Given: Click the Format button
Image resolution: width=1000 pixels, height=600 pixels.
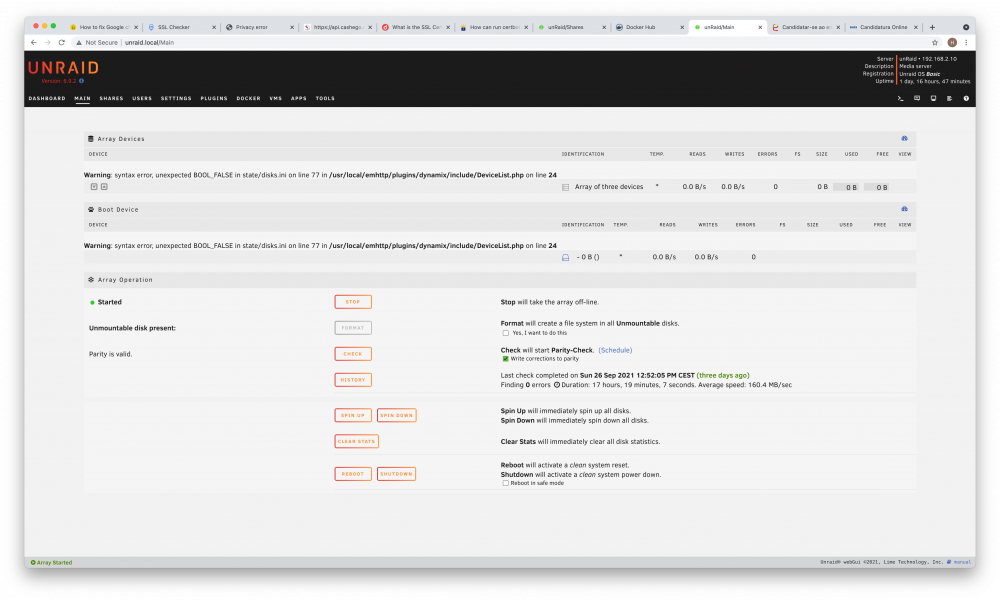Looking at the screenshot, I should tap(353, 328).
